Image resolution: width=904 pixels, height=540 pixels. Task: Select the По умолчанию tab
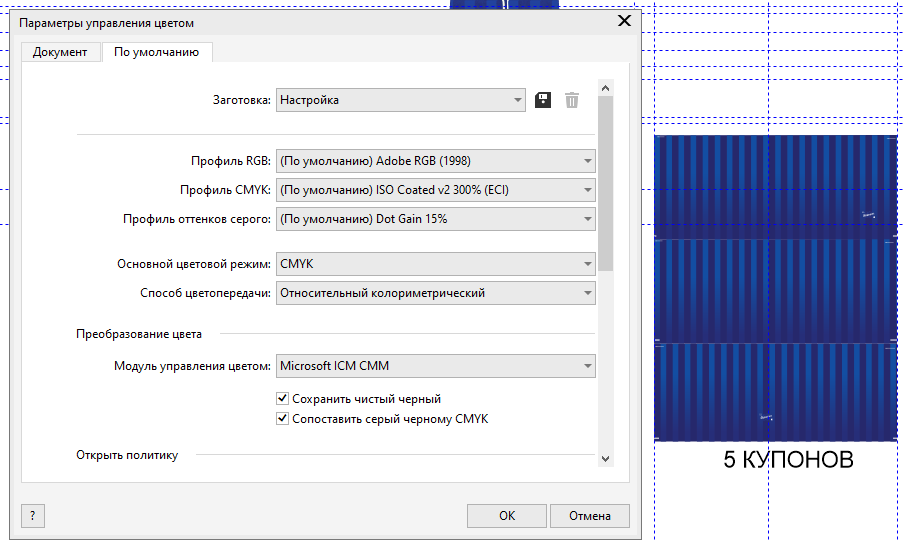pos(157,52)
